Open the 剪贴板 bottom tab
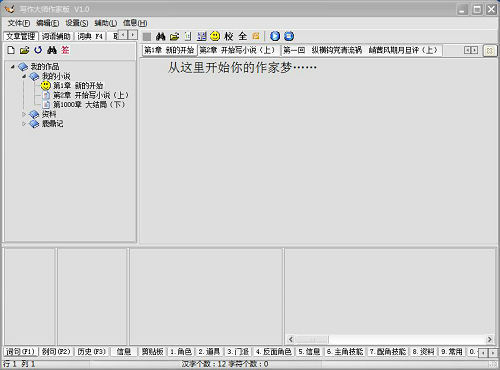 tap(152, 352)
